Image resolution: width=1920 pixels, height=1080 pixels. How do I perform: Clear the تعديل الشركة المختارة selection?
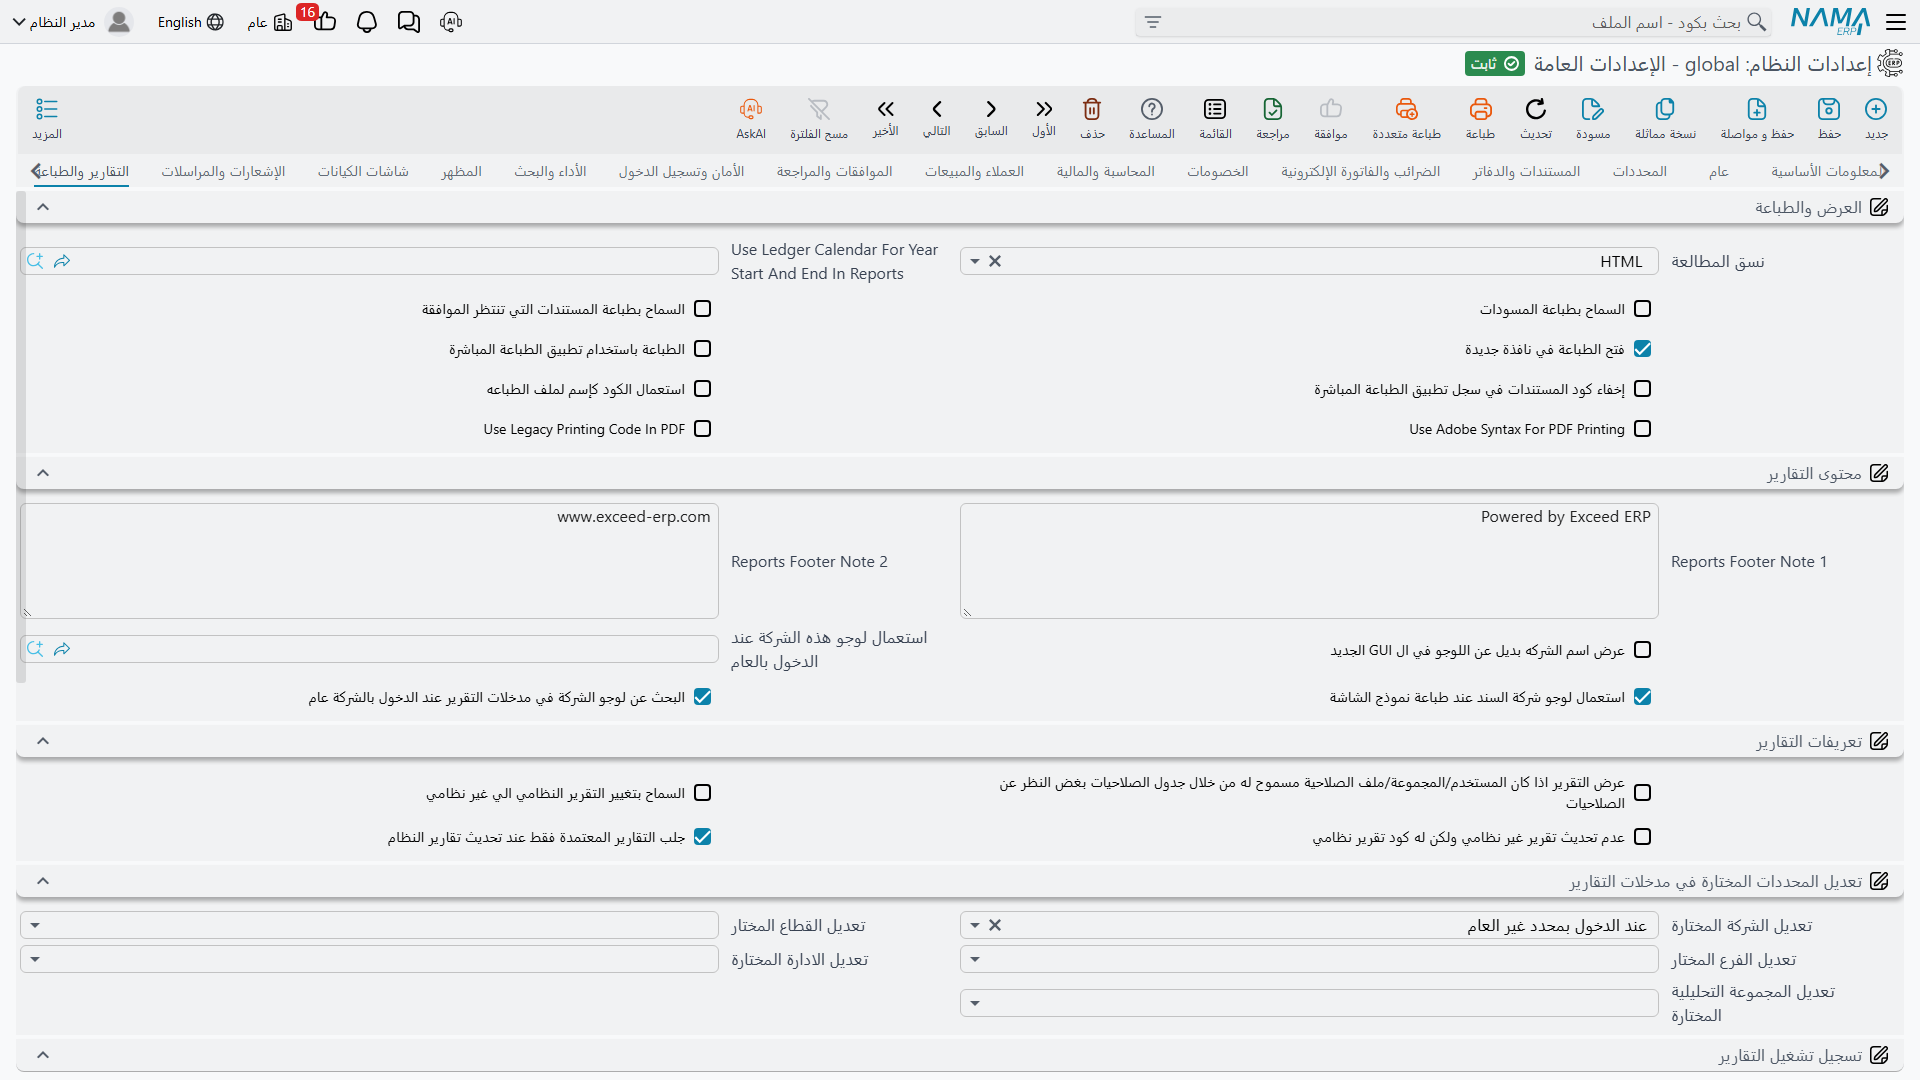(x=995, y=925)
